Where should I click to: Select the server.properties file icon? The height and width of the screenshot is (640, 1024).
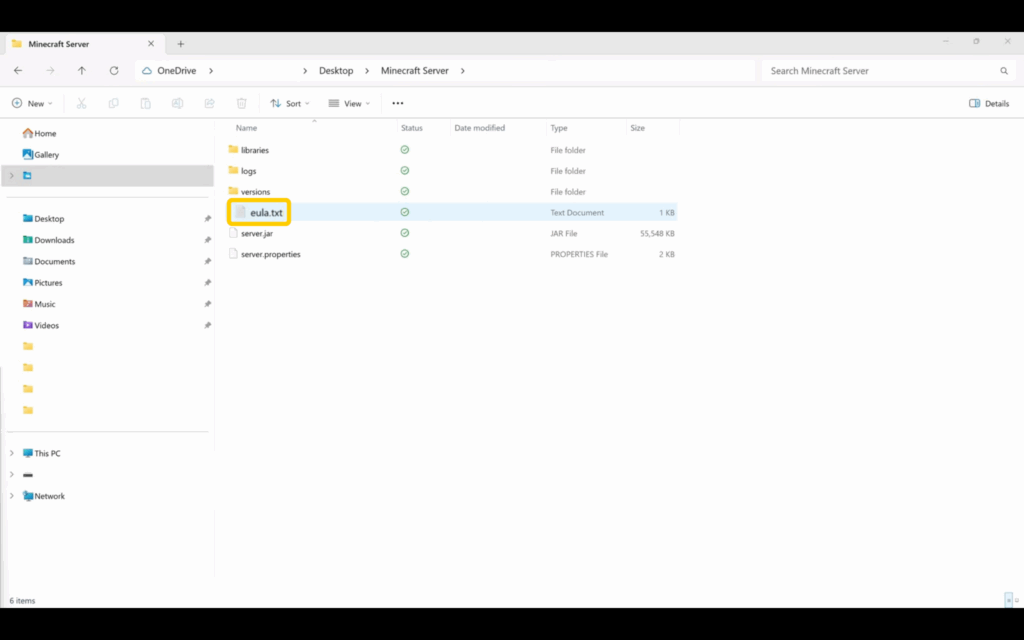click(233, 254)
